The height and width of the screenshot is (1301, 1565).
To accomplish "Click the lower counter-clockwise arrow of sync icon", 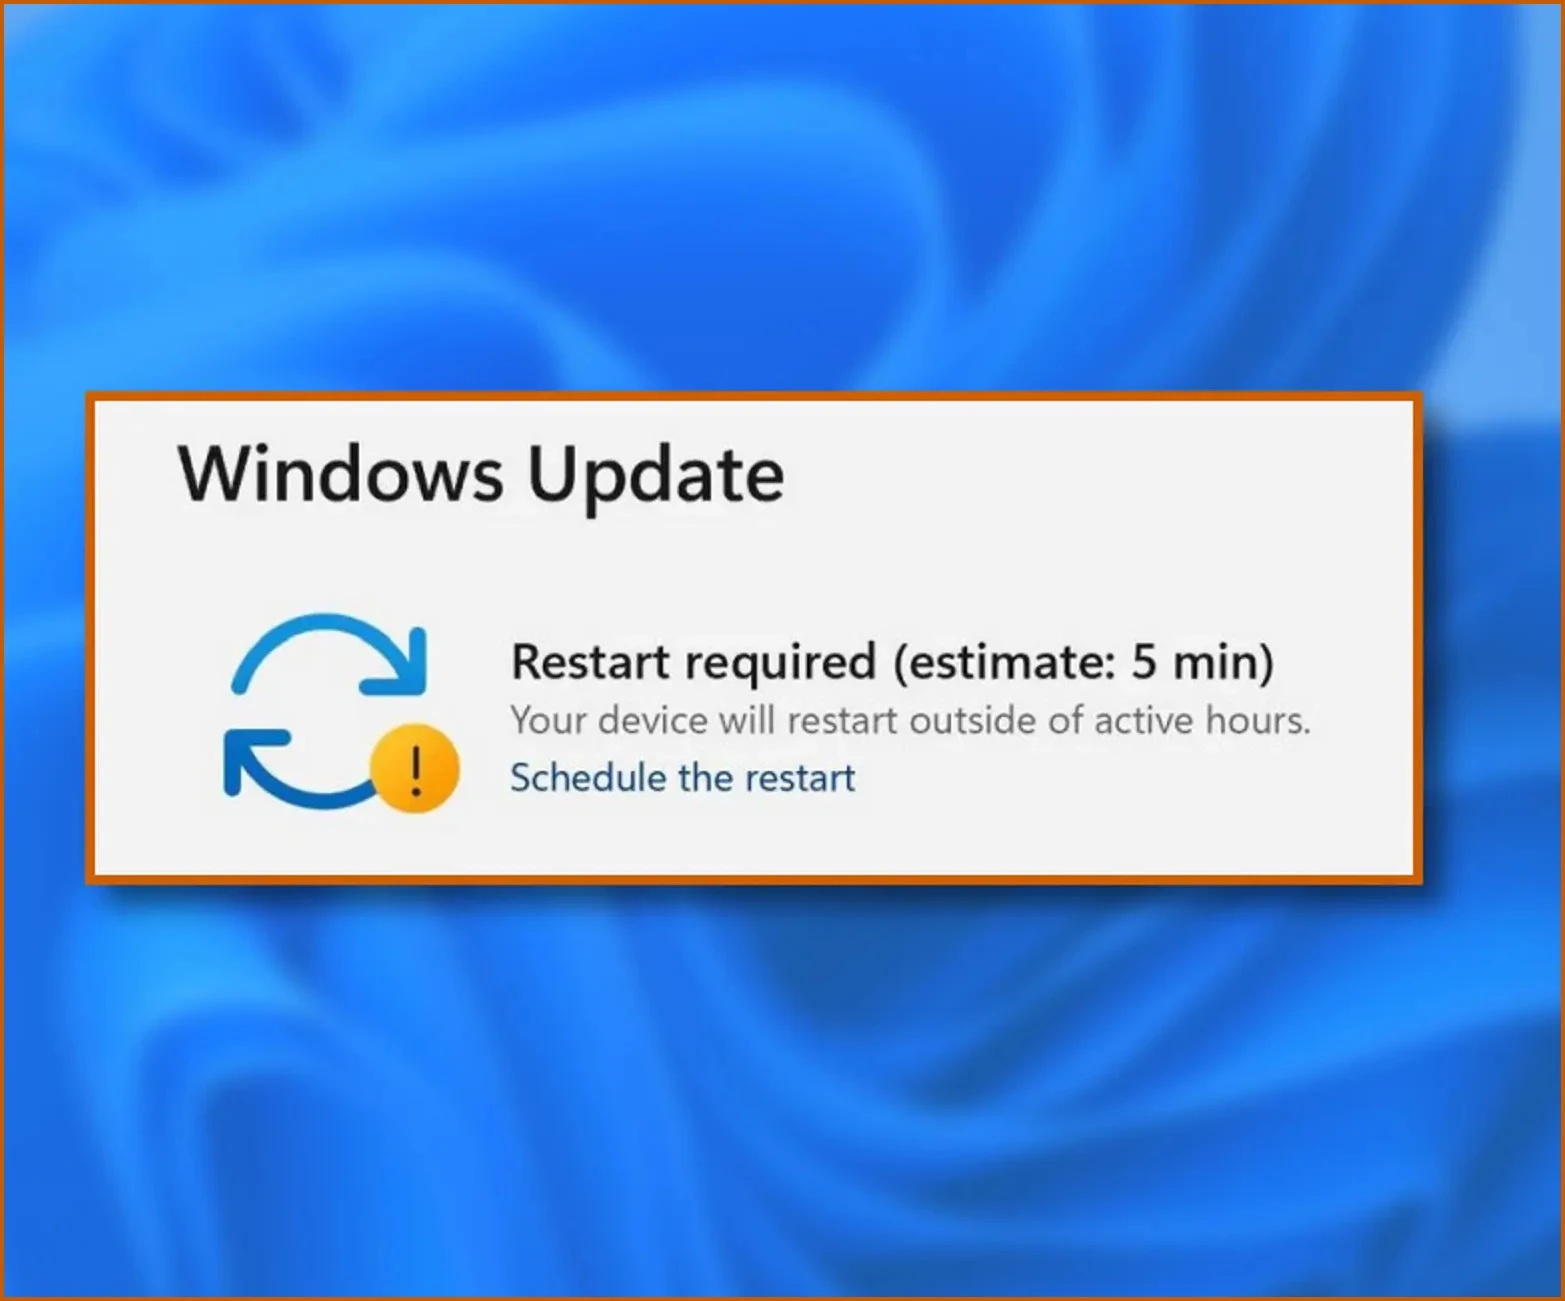I will pyautogui.click(x=295, y=768).
